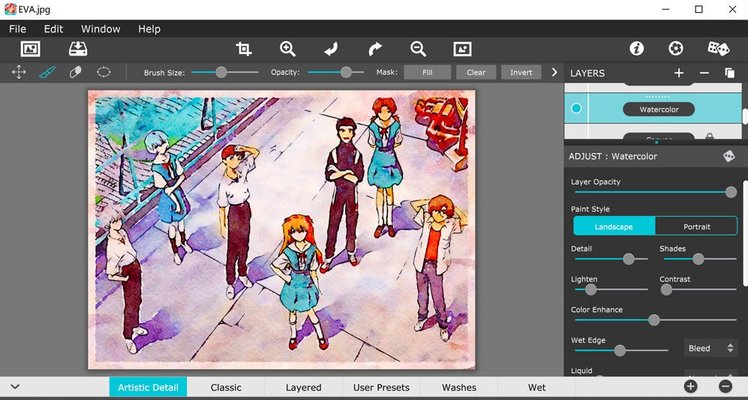Fit image to screen icon
Screen dimensions: 748x400
point(462,49)
